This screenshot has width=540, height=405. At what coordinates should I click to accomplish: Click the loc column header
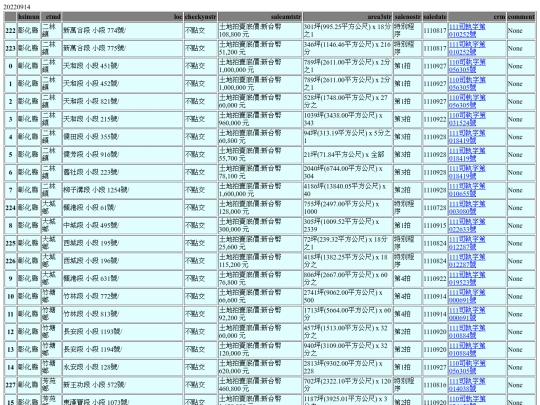pyautogui.click(x=123, y=17)
